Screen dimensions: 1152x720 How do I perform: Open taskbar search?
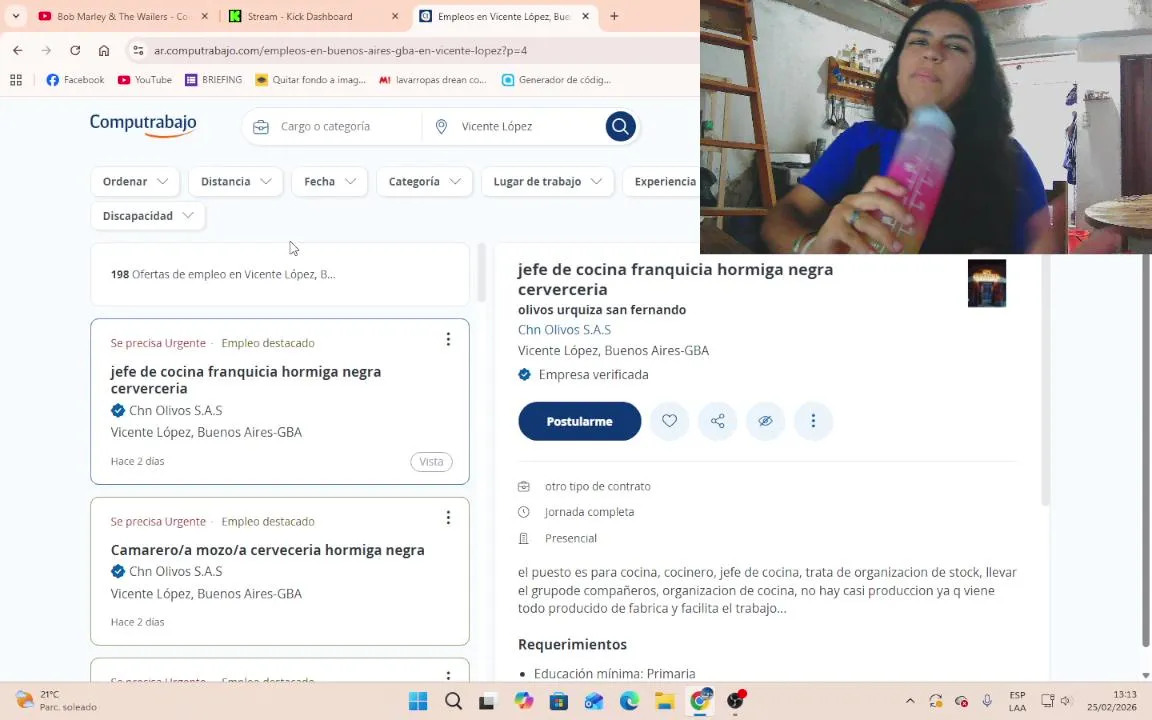[453, 701]
